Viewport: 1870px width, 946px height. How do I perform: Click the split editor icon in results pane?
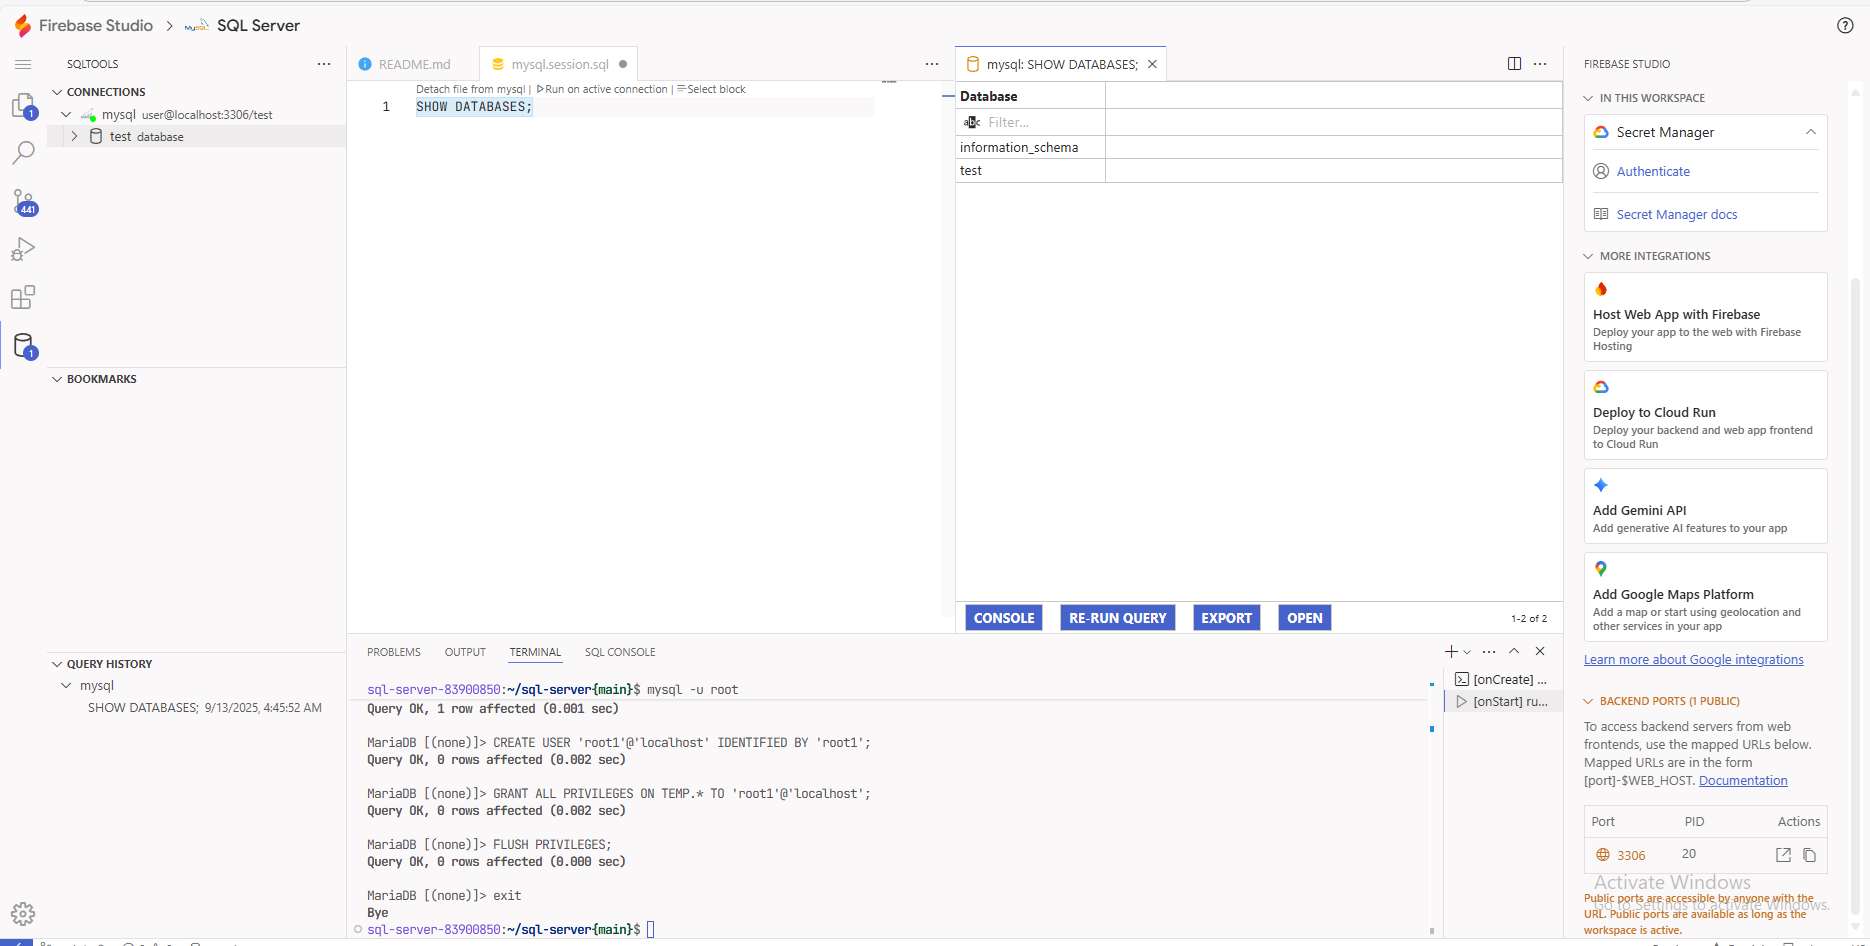pos(1514,64)
